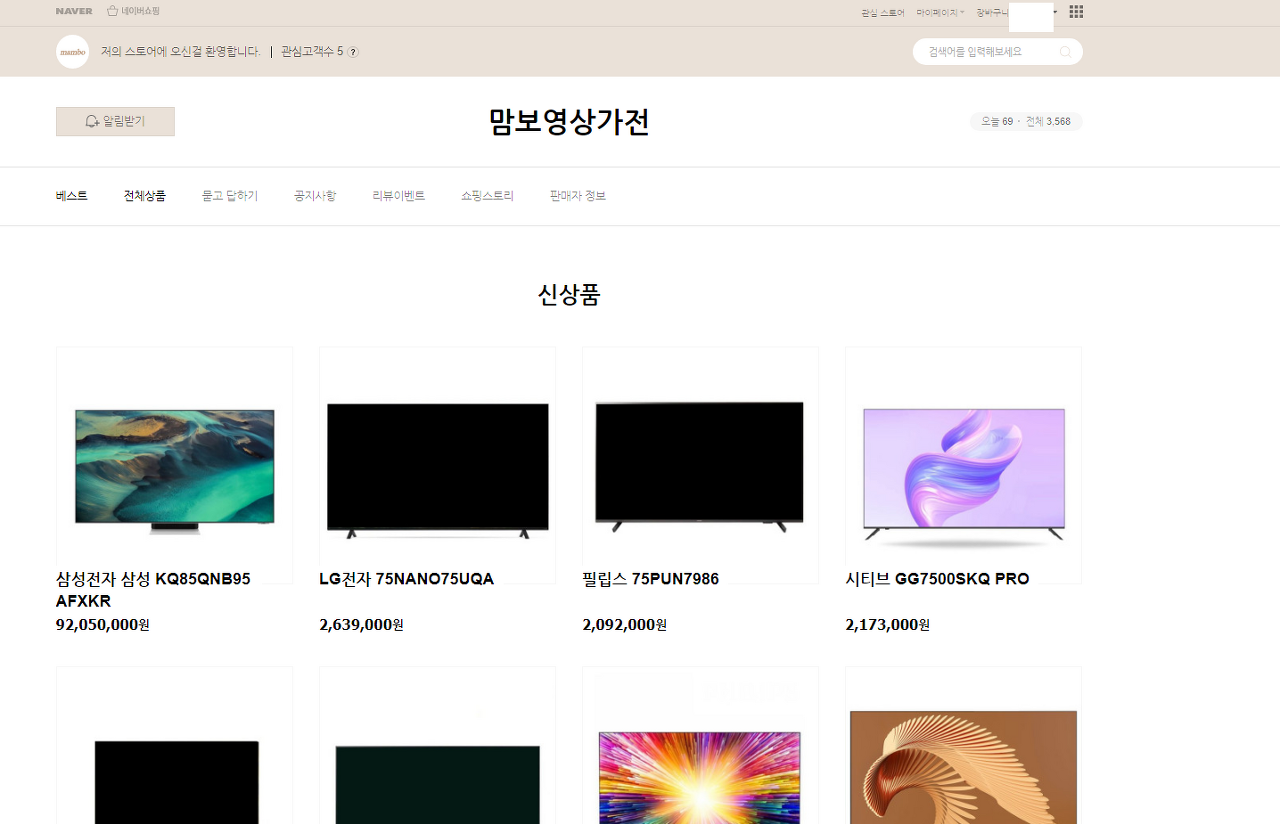Open Philips 75PUN7986 TV thumbnail
This screenshot has height=824, width=1280.
coord(700,465)
